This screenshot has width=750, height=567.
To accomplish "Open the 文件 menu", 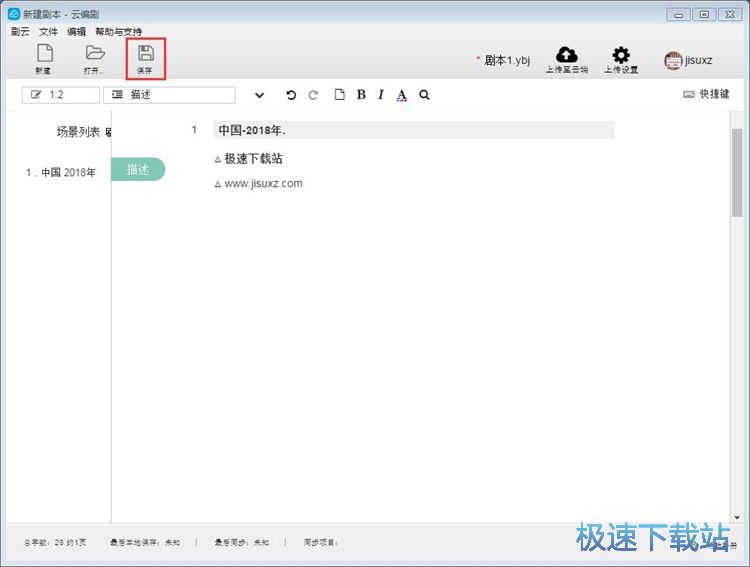I will [x=48, y=32].
